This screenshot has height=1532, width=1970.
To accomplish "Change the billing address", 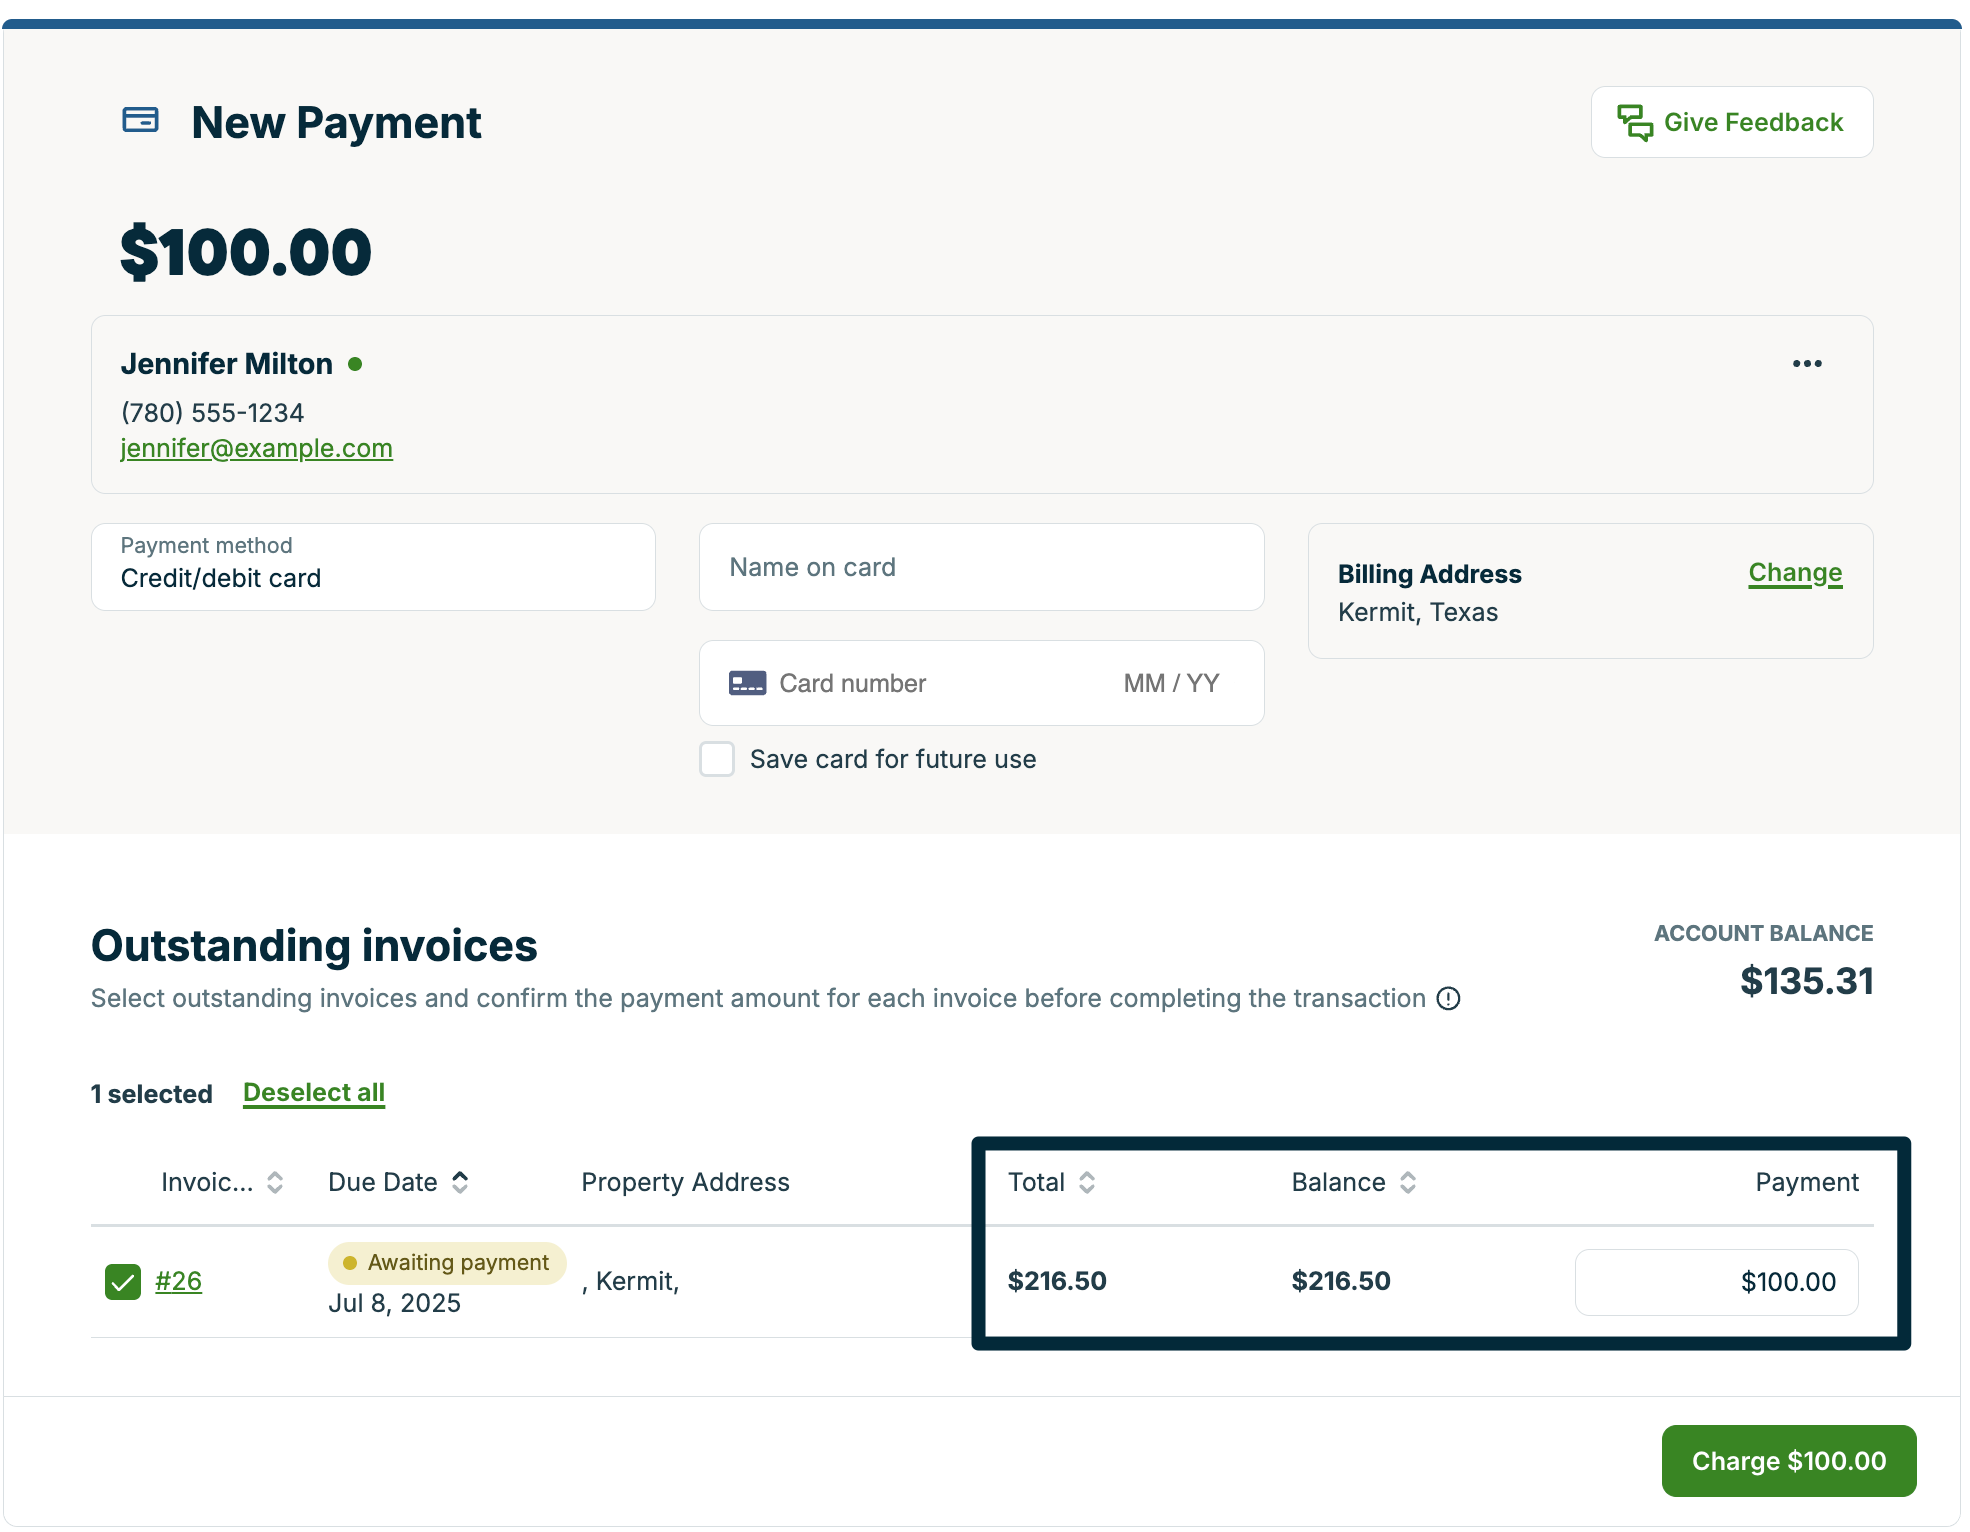I will [x=1795, y=573].
